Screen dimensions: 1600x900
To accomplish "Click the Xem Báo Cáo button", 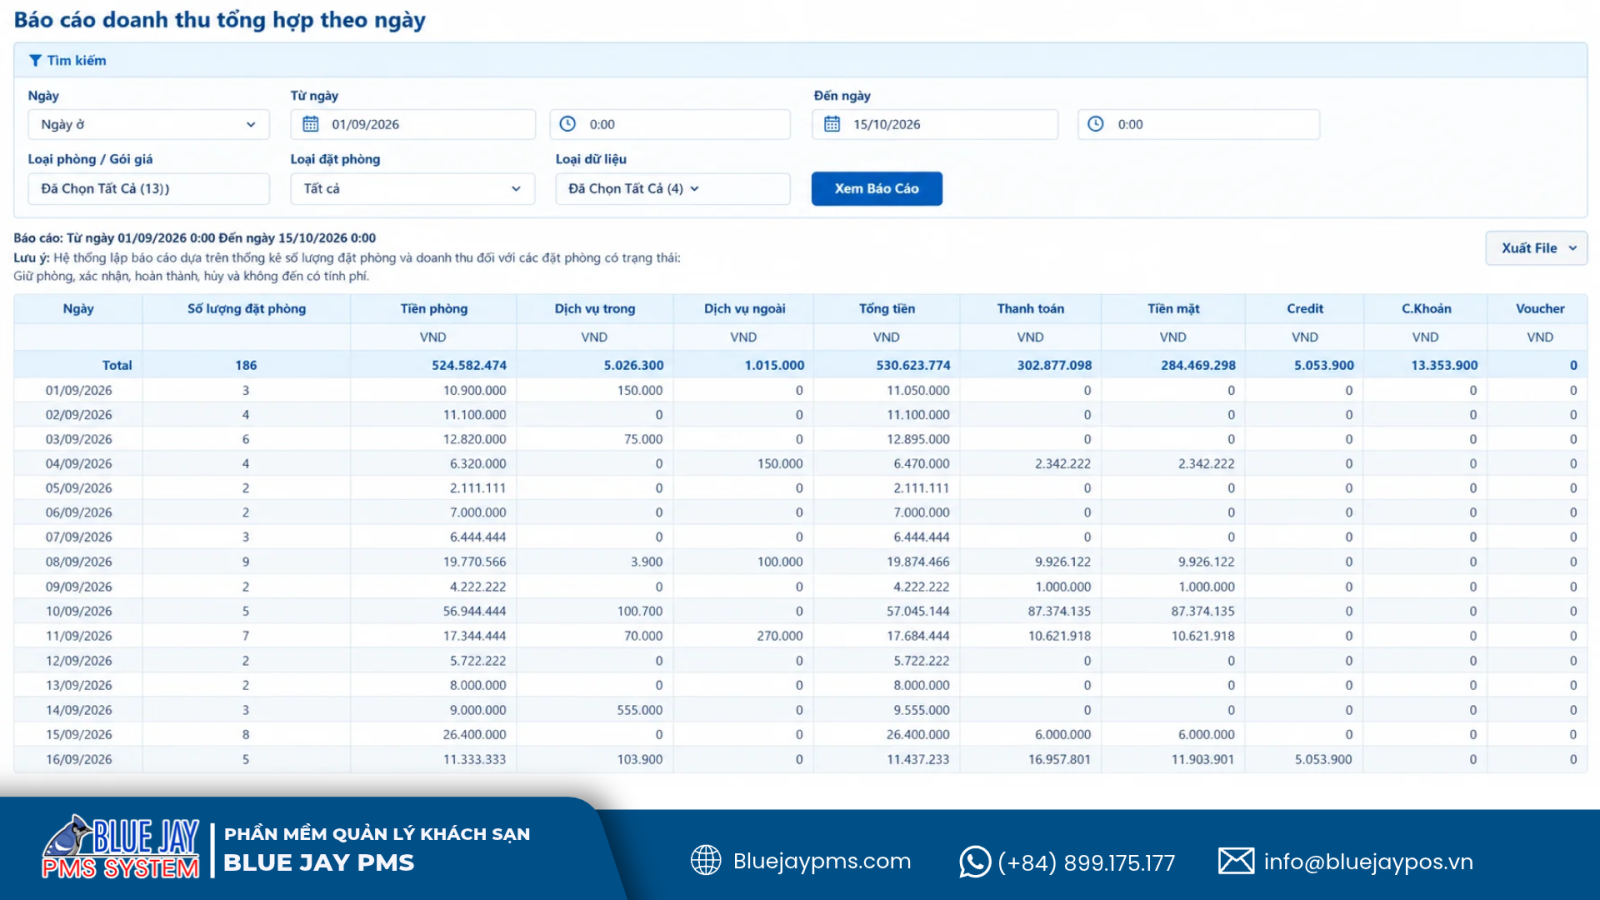I will 877,189.
